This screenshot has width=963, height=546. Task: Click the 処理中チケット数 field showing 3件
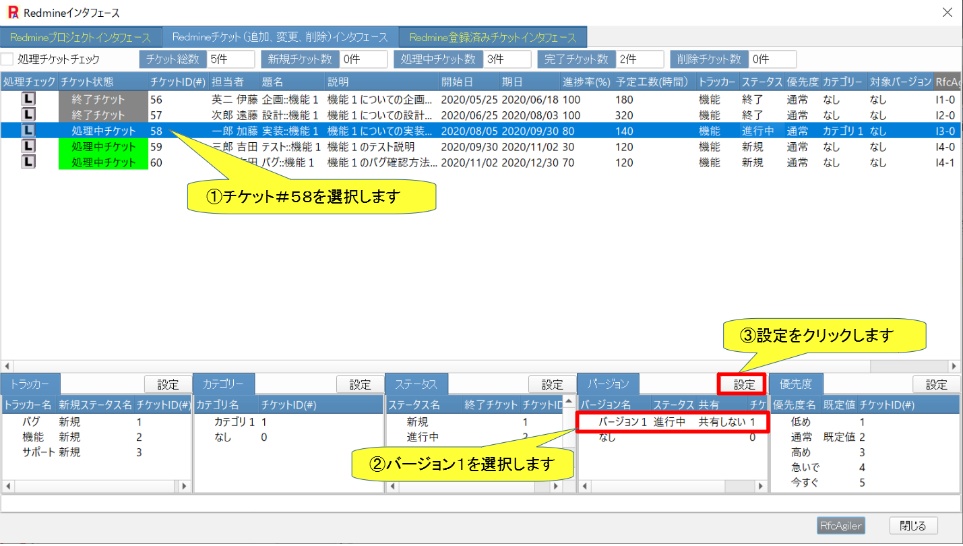[x=507, y=59]
